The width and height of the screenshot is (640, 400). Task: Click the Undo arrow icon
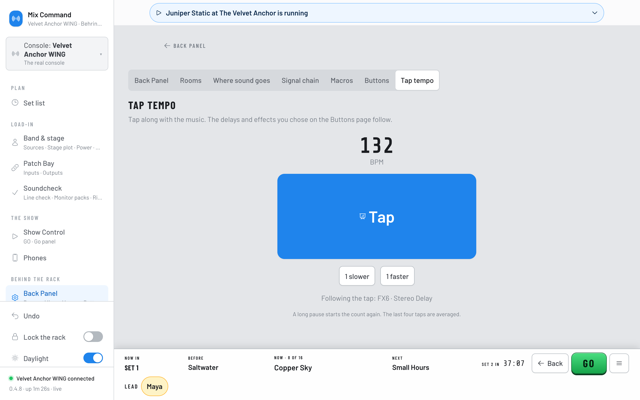pyautogui.click(x=15, y=316)
